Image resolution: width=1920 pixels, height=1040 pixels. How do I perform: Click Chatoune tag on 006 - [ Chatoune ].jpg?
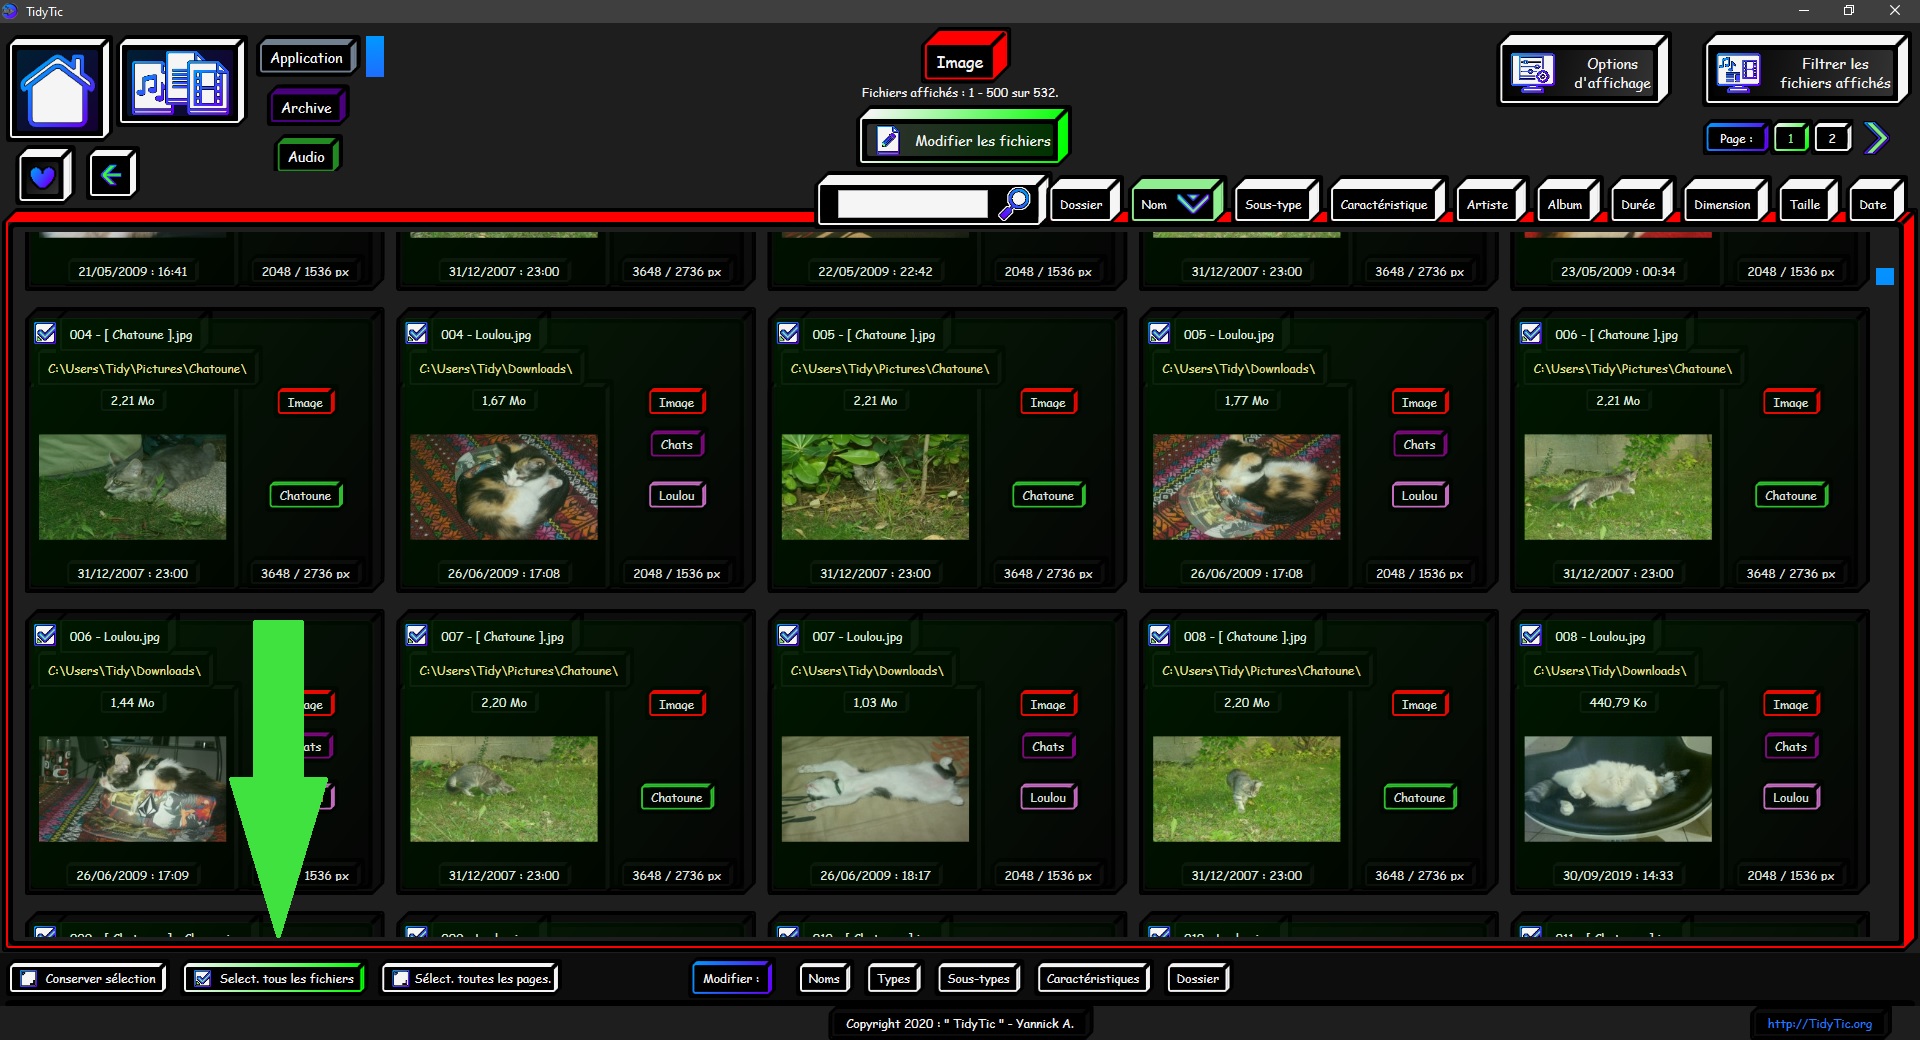(x=1790, y=495)
